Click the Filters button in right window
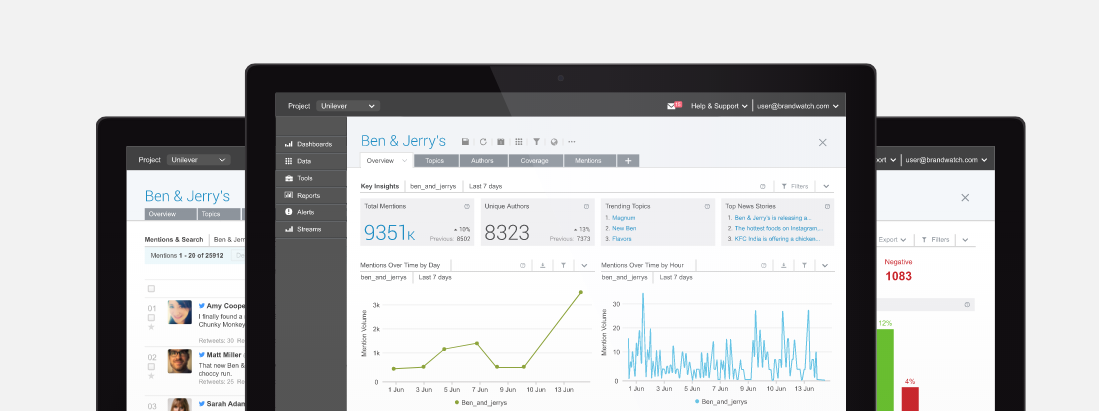The height and width of the screenshot is (411, 1099). [x=935, y=240]
